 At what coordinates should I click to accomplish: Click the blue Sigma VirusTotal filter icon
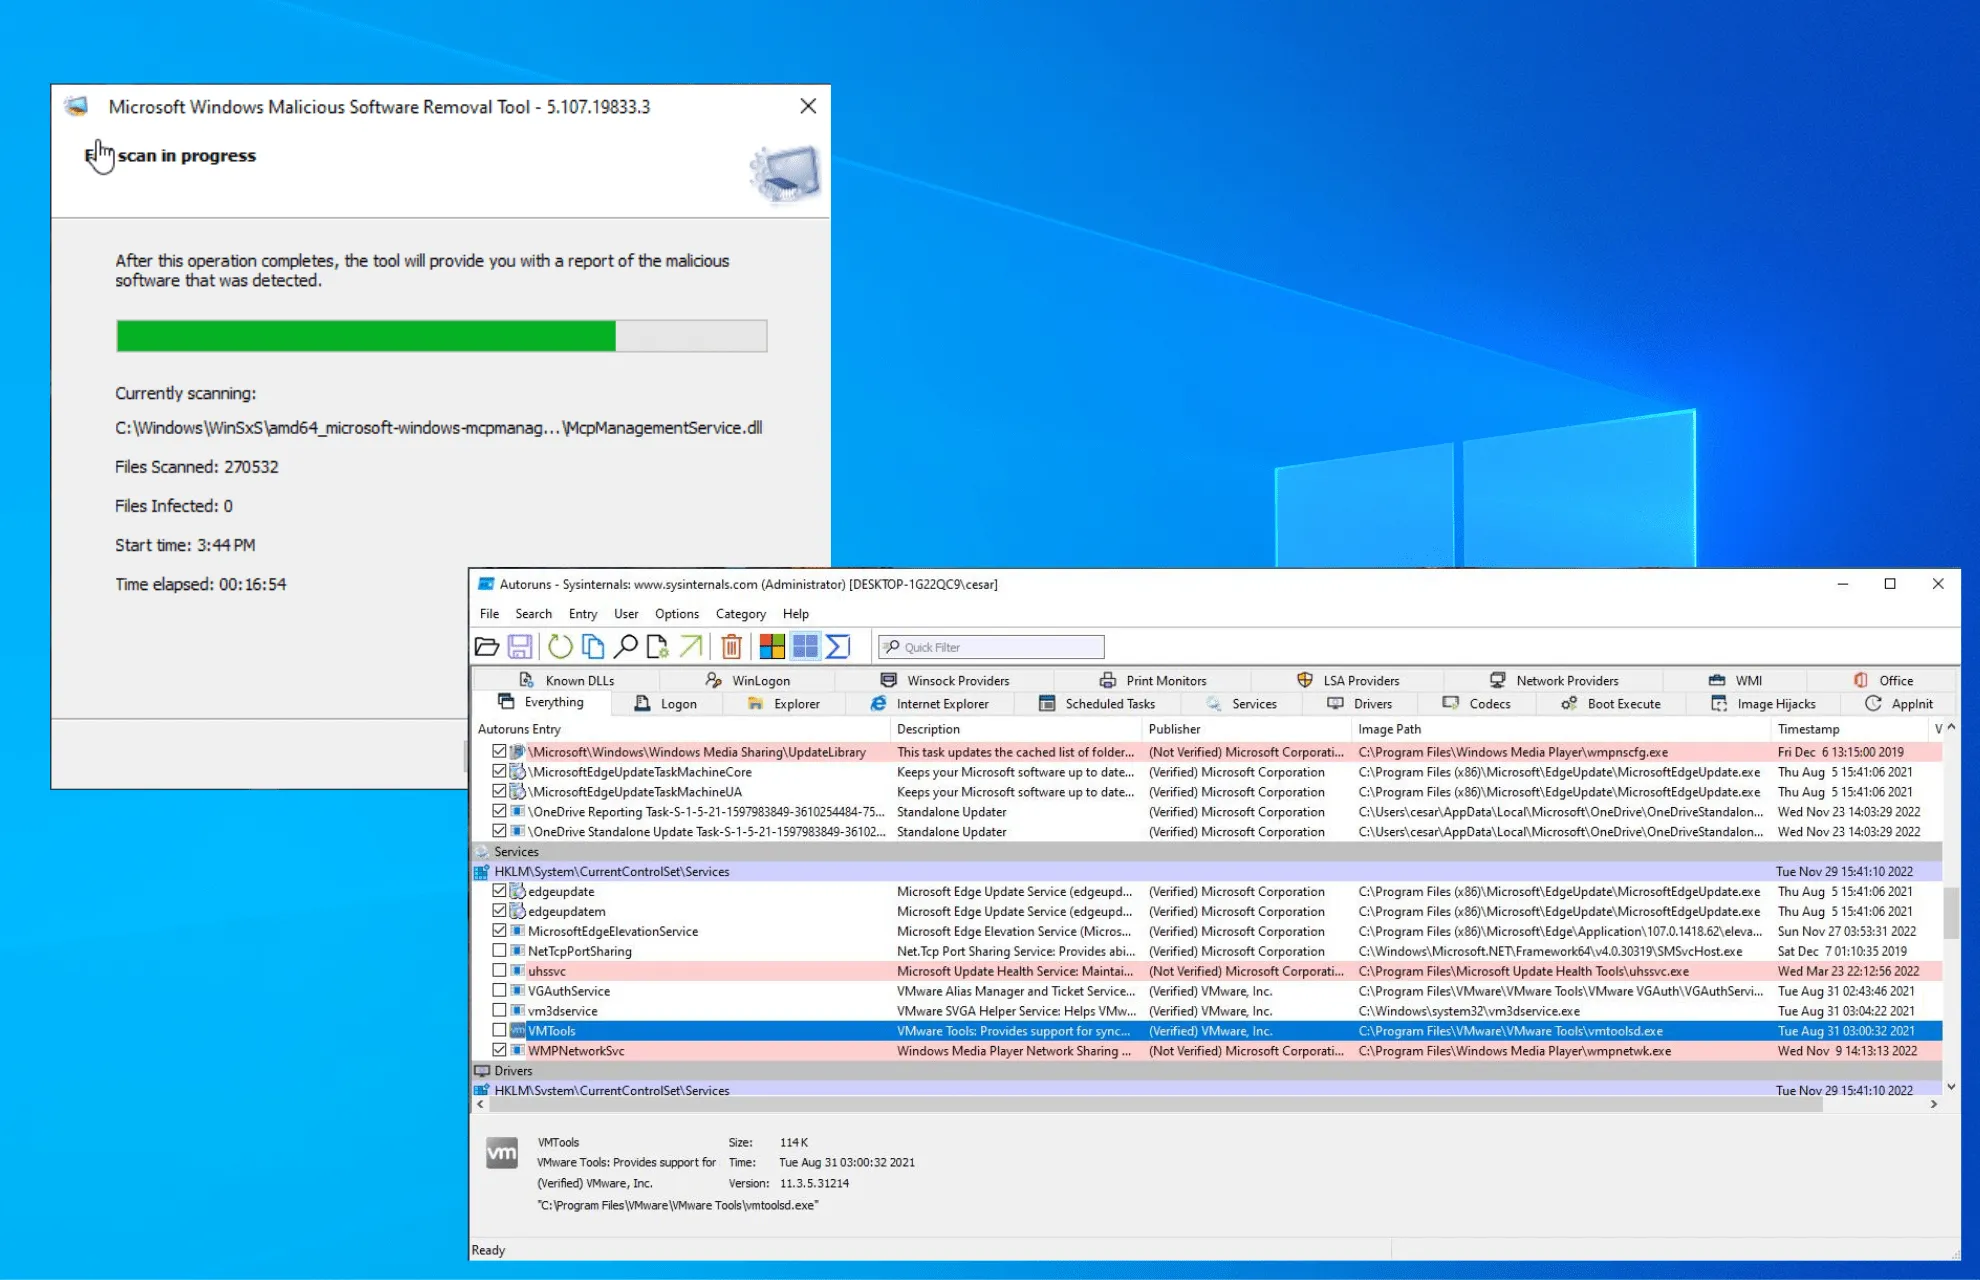[838, 647]
